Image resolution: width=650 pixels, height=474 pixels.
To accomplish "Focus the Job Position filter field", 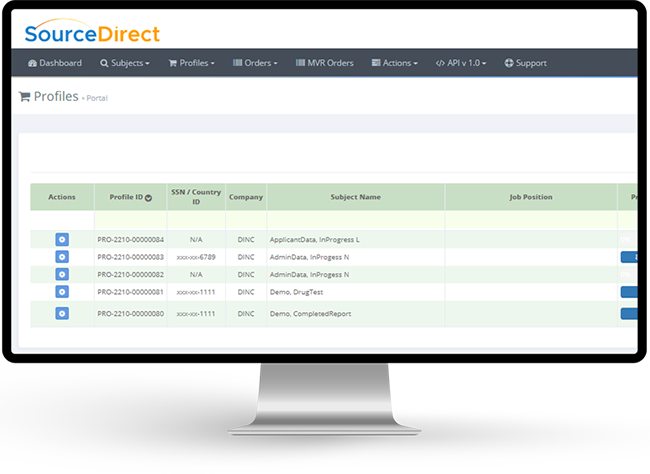I will click(x=531, y=220).
